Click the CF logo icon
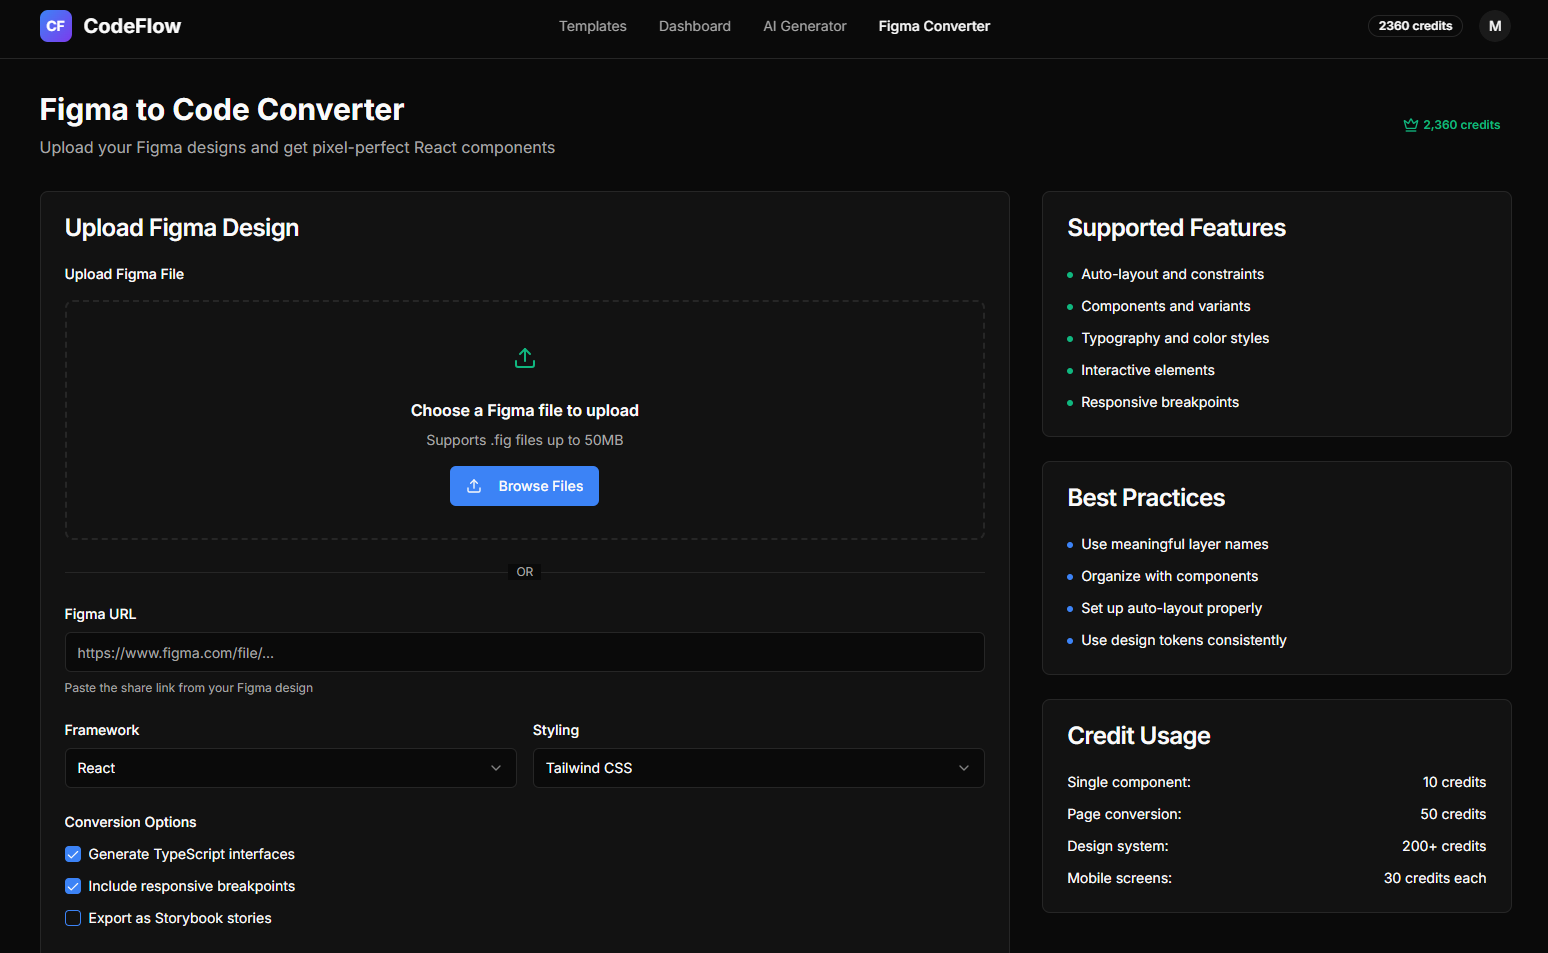 click(x=56, y=26)
